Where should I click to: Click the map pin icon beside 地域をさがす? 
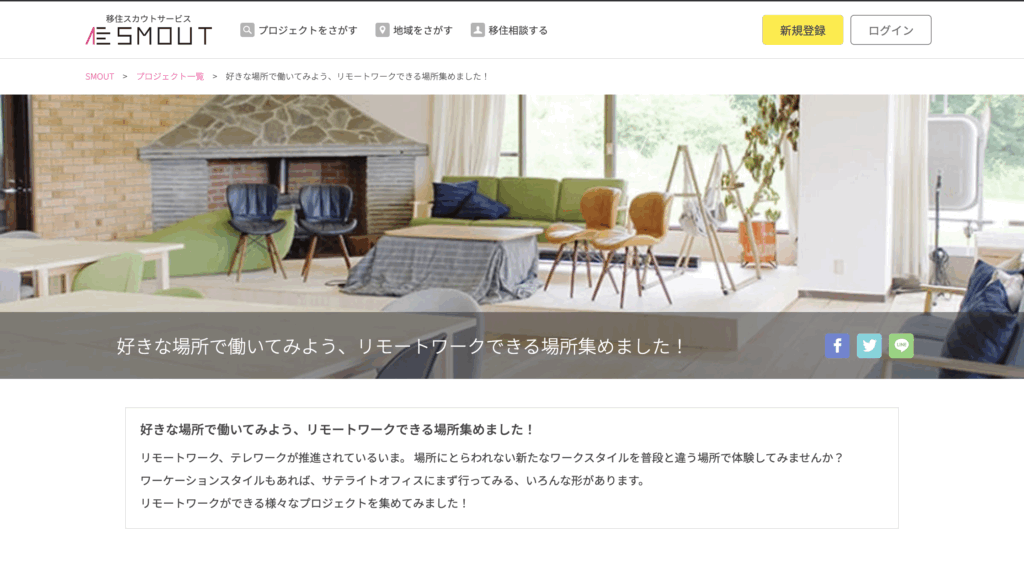coord(382,30)
